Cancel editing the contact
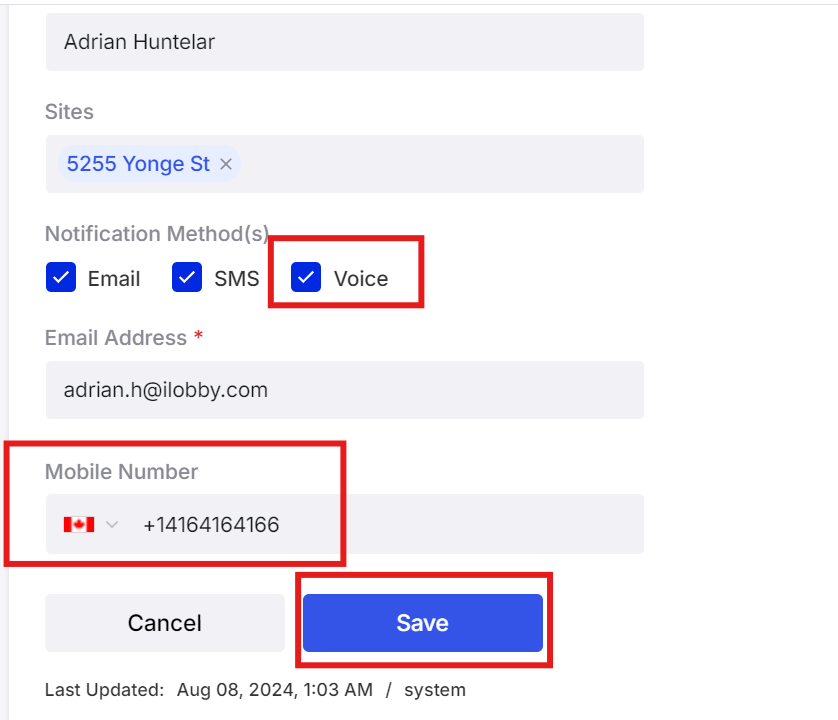838x720 pixels. [165, 623]
